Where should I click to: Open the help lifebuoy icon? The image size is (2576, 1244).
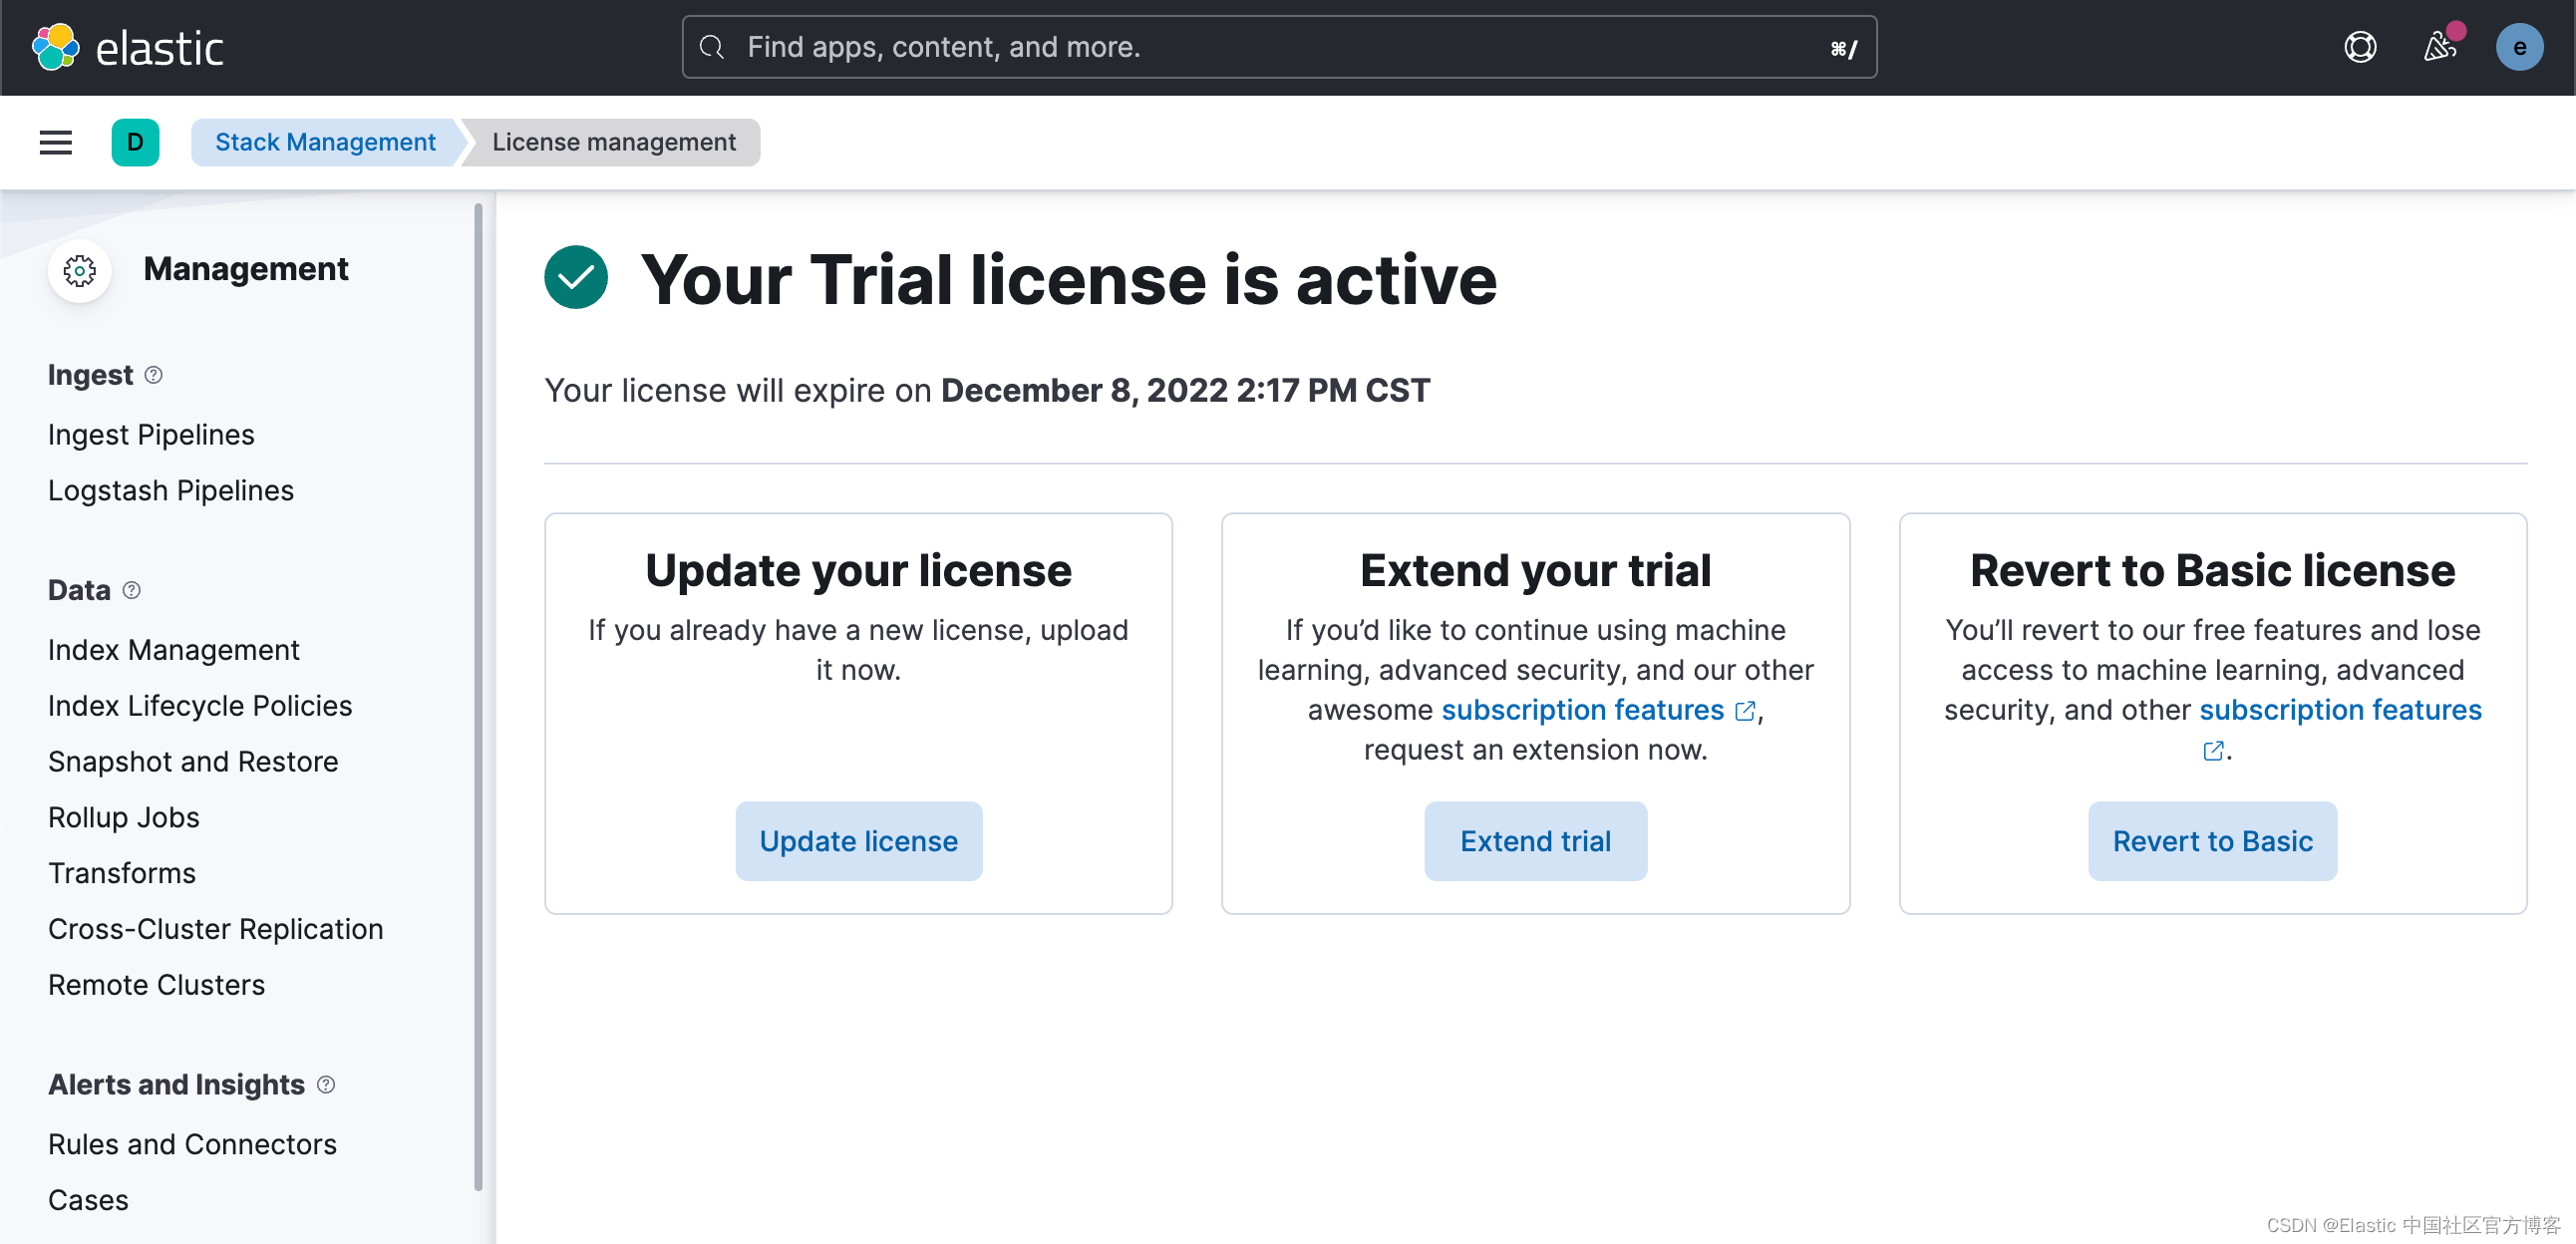(x=2360, y=47)
